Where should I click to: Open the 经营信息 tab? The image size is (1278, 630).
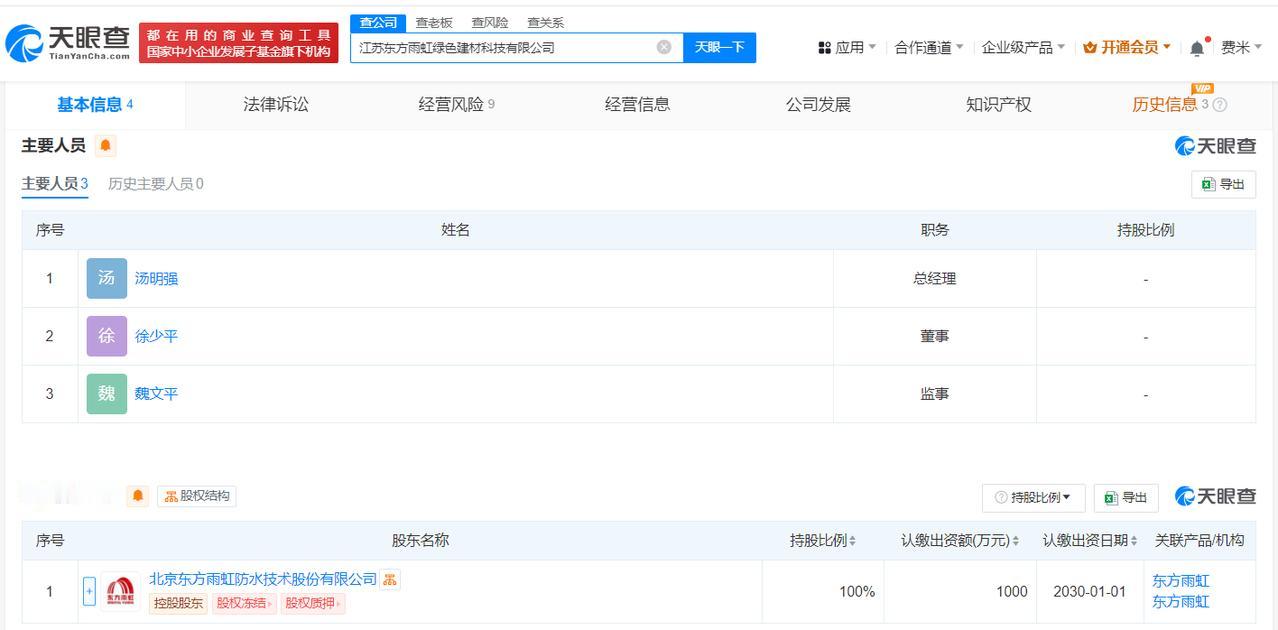coord(637,105)
